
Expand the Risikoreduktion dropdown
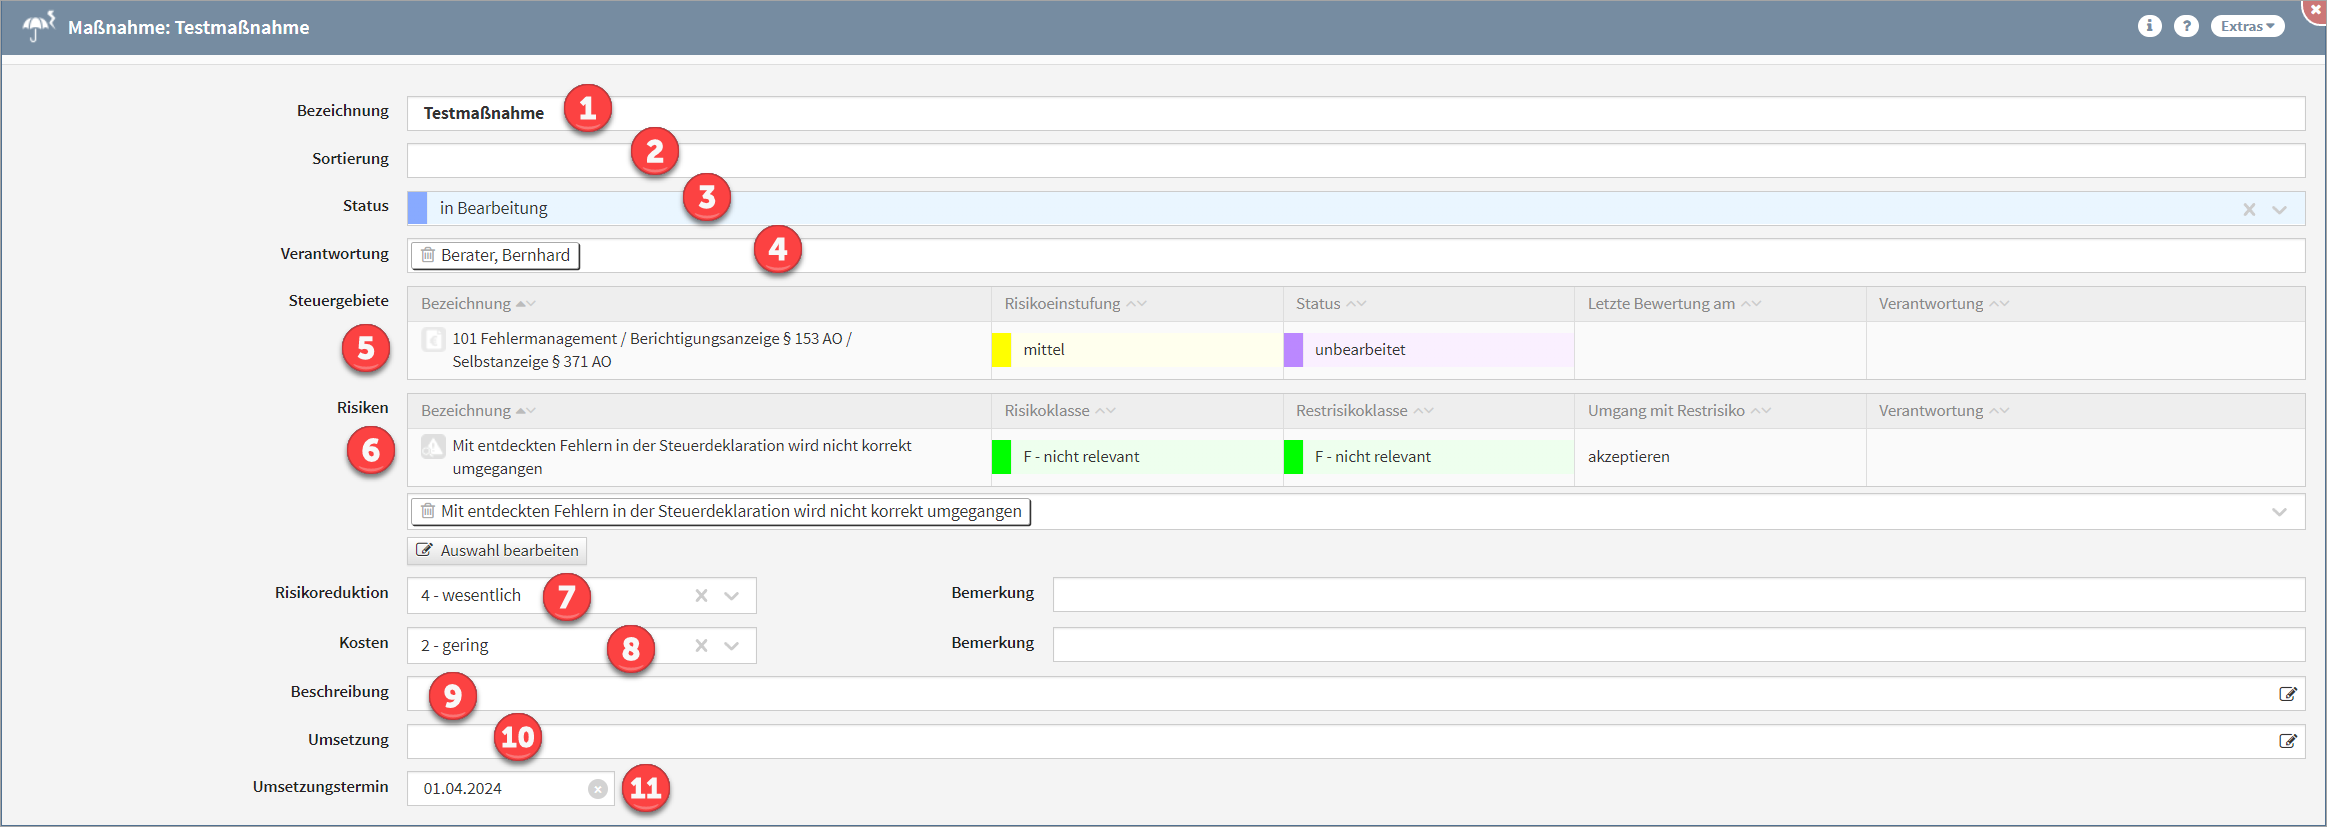coord(732,596)
